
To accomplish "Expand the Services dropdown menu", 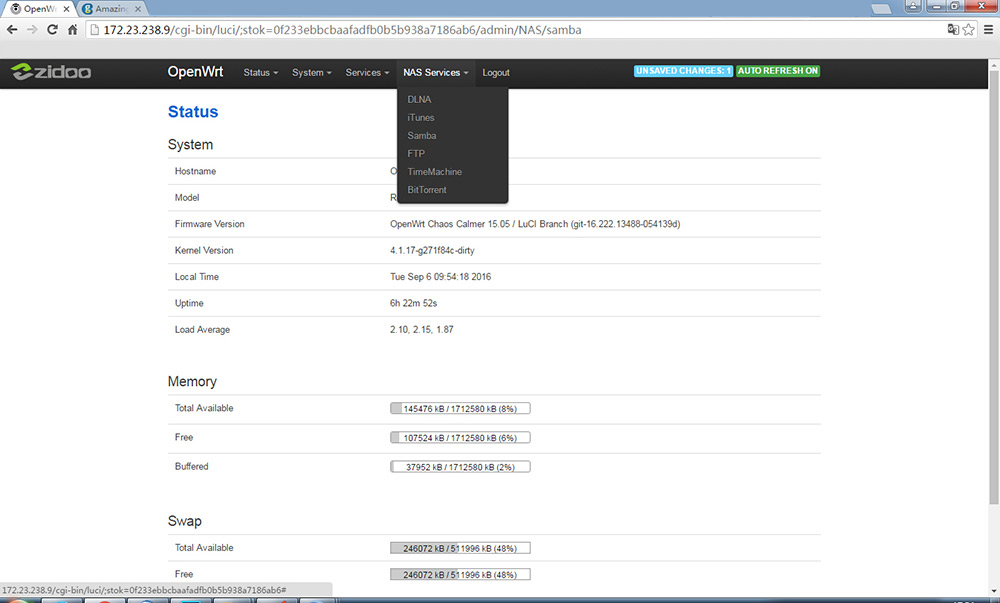I will click(x=367, y=73).
